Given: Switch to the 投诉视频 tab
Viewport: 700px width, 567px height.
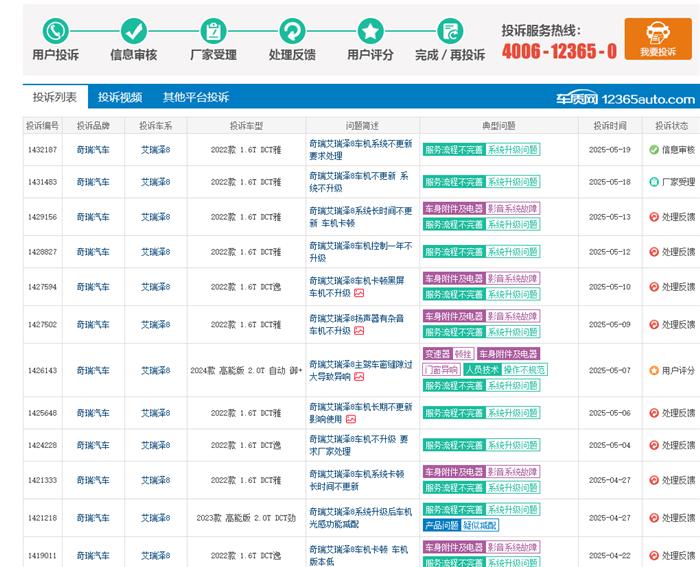Looking at the screenshot, I should 120,97.
